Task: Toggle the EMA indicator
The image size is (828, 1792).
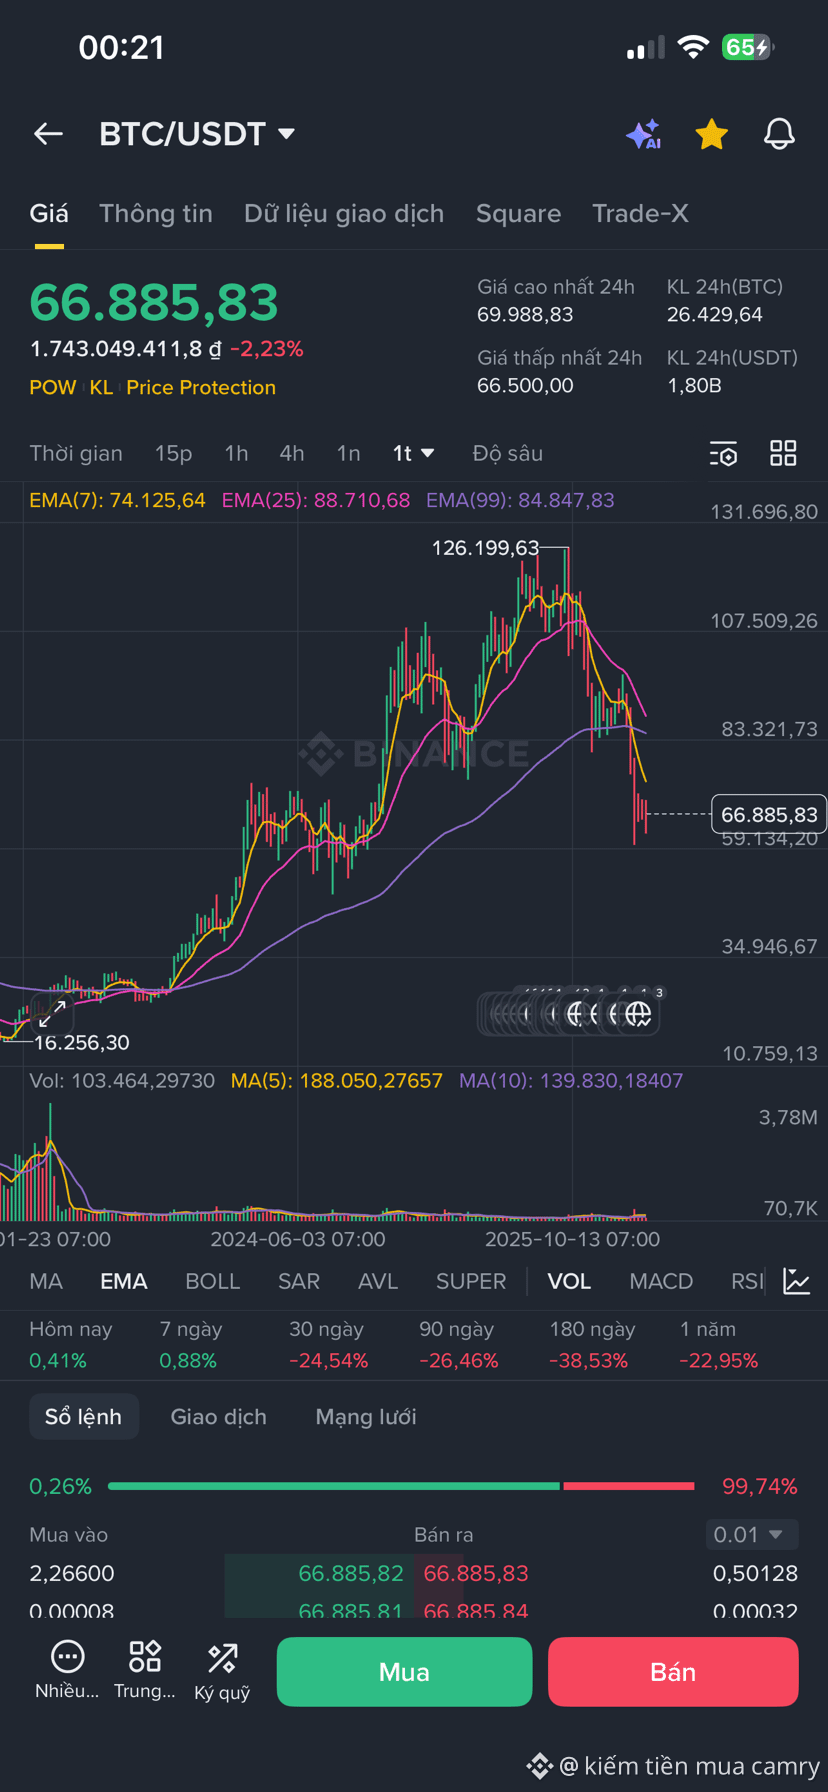Action: pos(124,1281)
